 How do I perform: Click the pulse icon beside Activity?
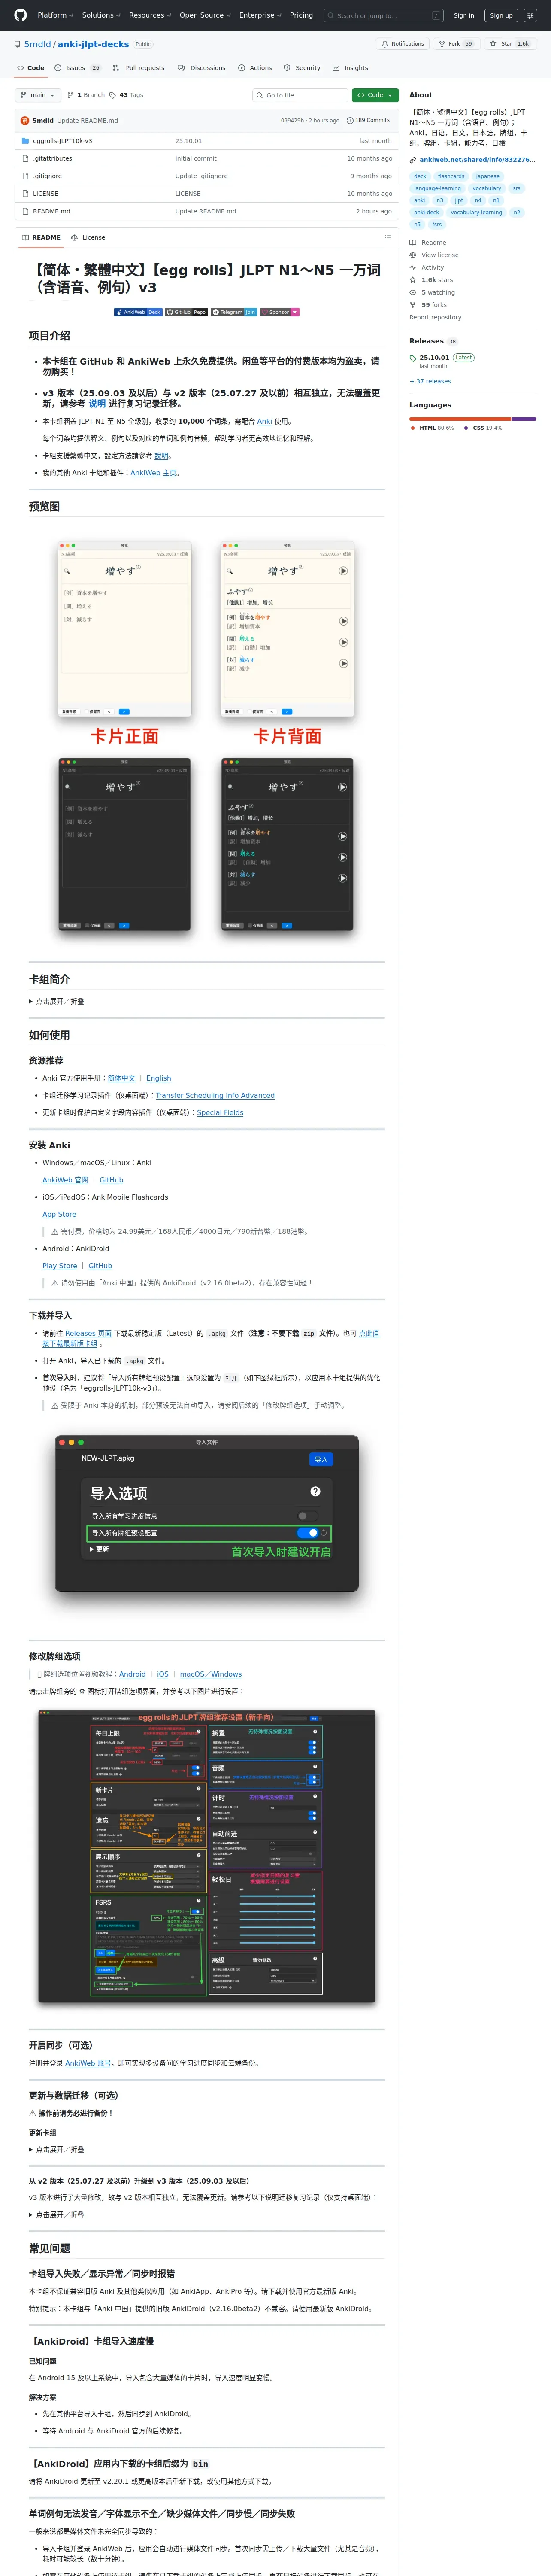point(413,268)
